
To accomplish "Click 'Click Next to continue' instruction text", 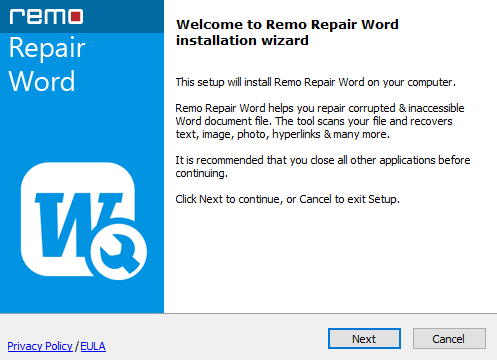I will (x=288, y=199).
